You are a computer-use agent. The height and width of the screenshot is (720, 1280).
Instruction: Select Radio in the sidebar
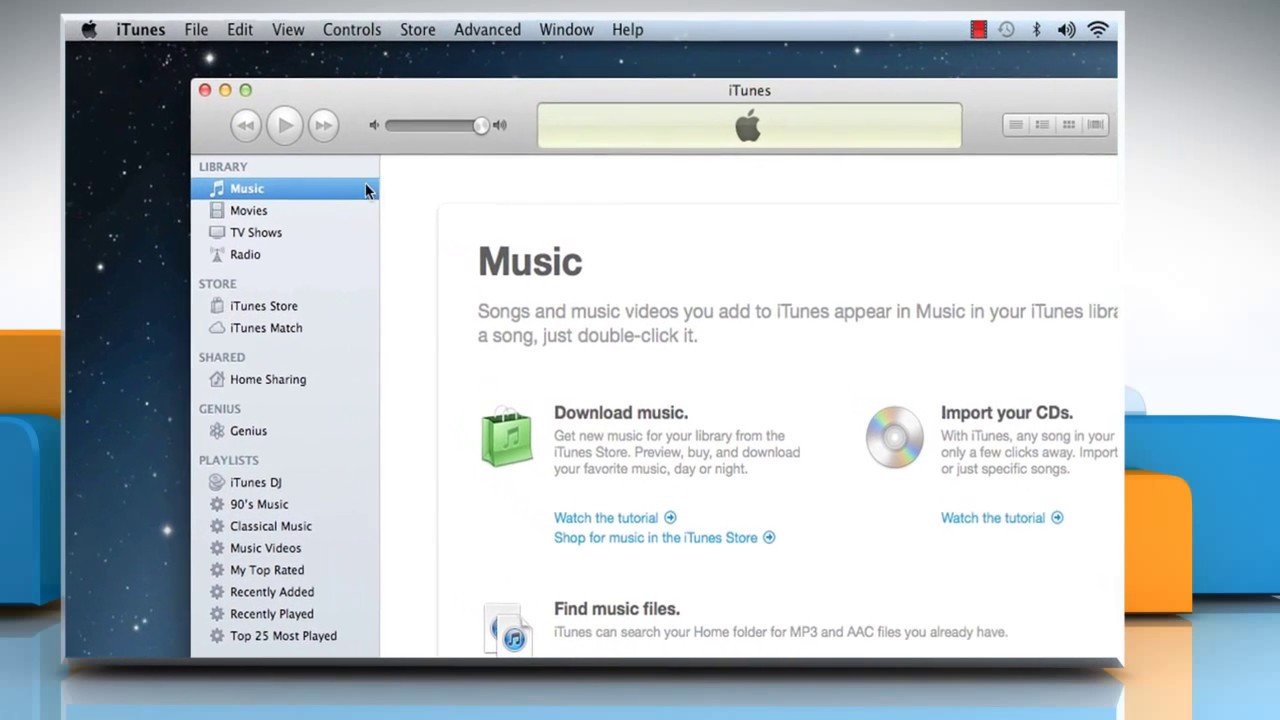[285, 254]
